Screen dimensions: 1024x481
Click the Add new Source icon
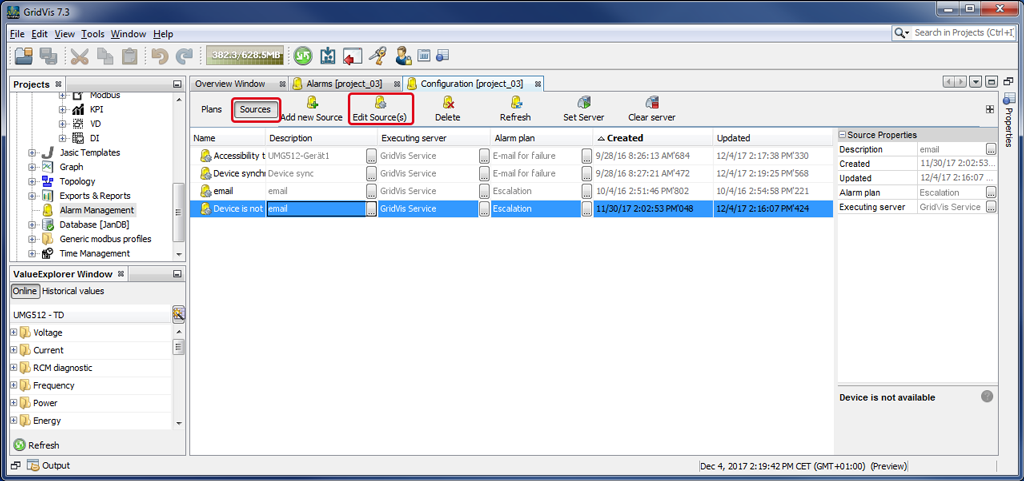pos(312,102)
